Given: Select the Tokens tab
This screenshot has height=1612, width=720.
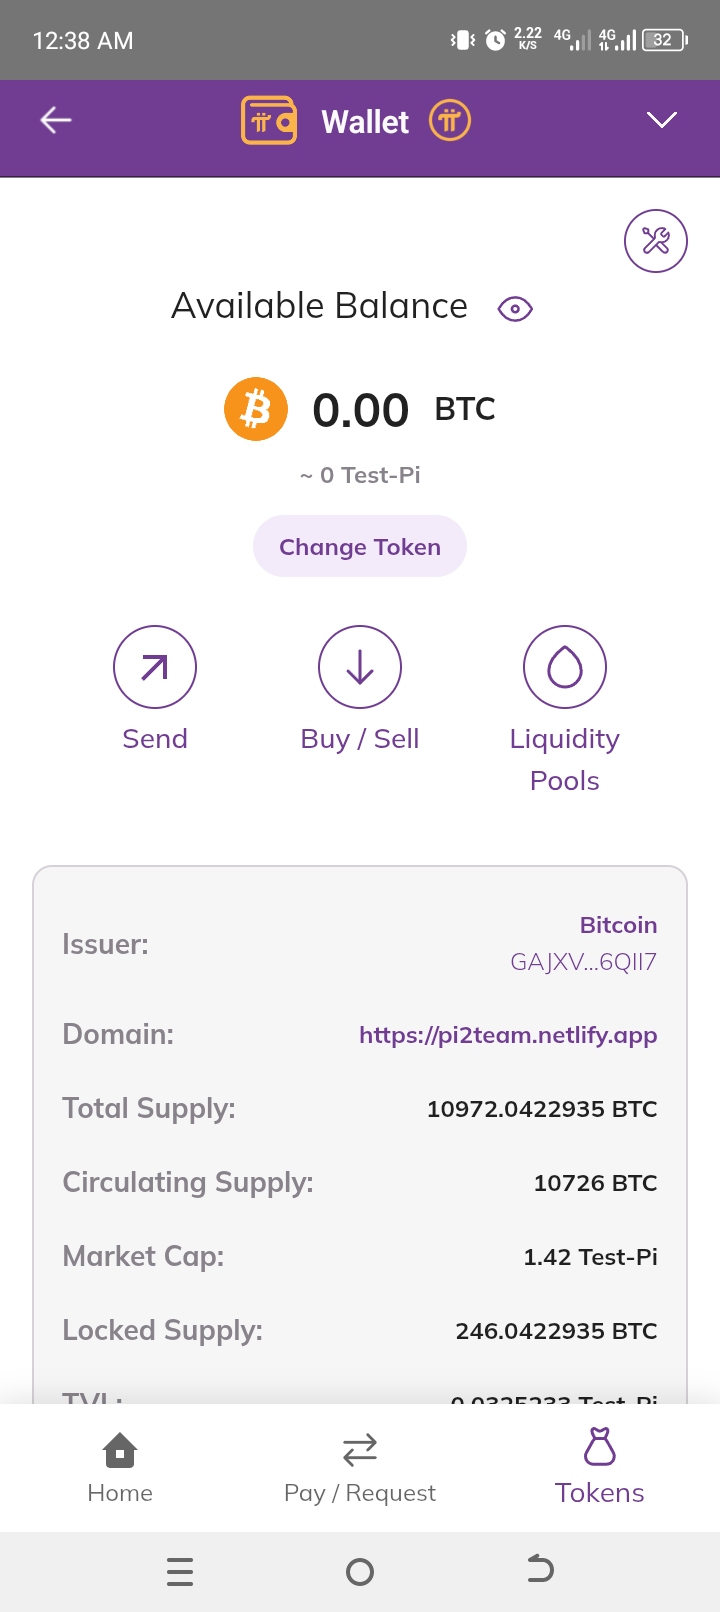Looking at the screenshot, I should pos(600,1467).
